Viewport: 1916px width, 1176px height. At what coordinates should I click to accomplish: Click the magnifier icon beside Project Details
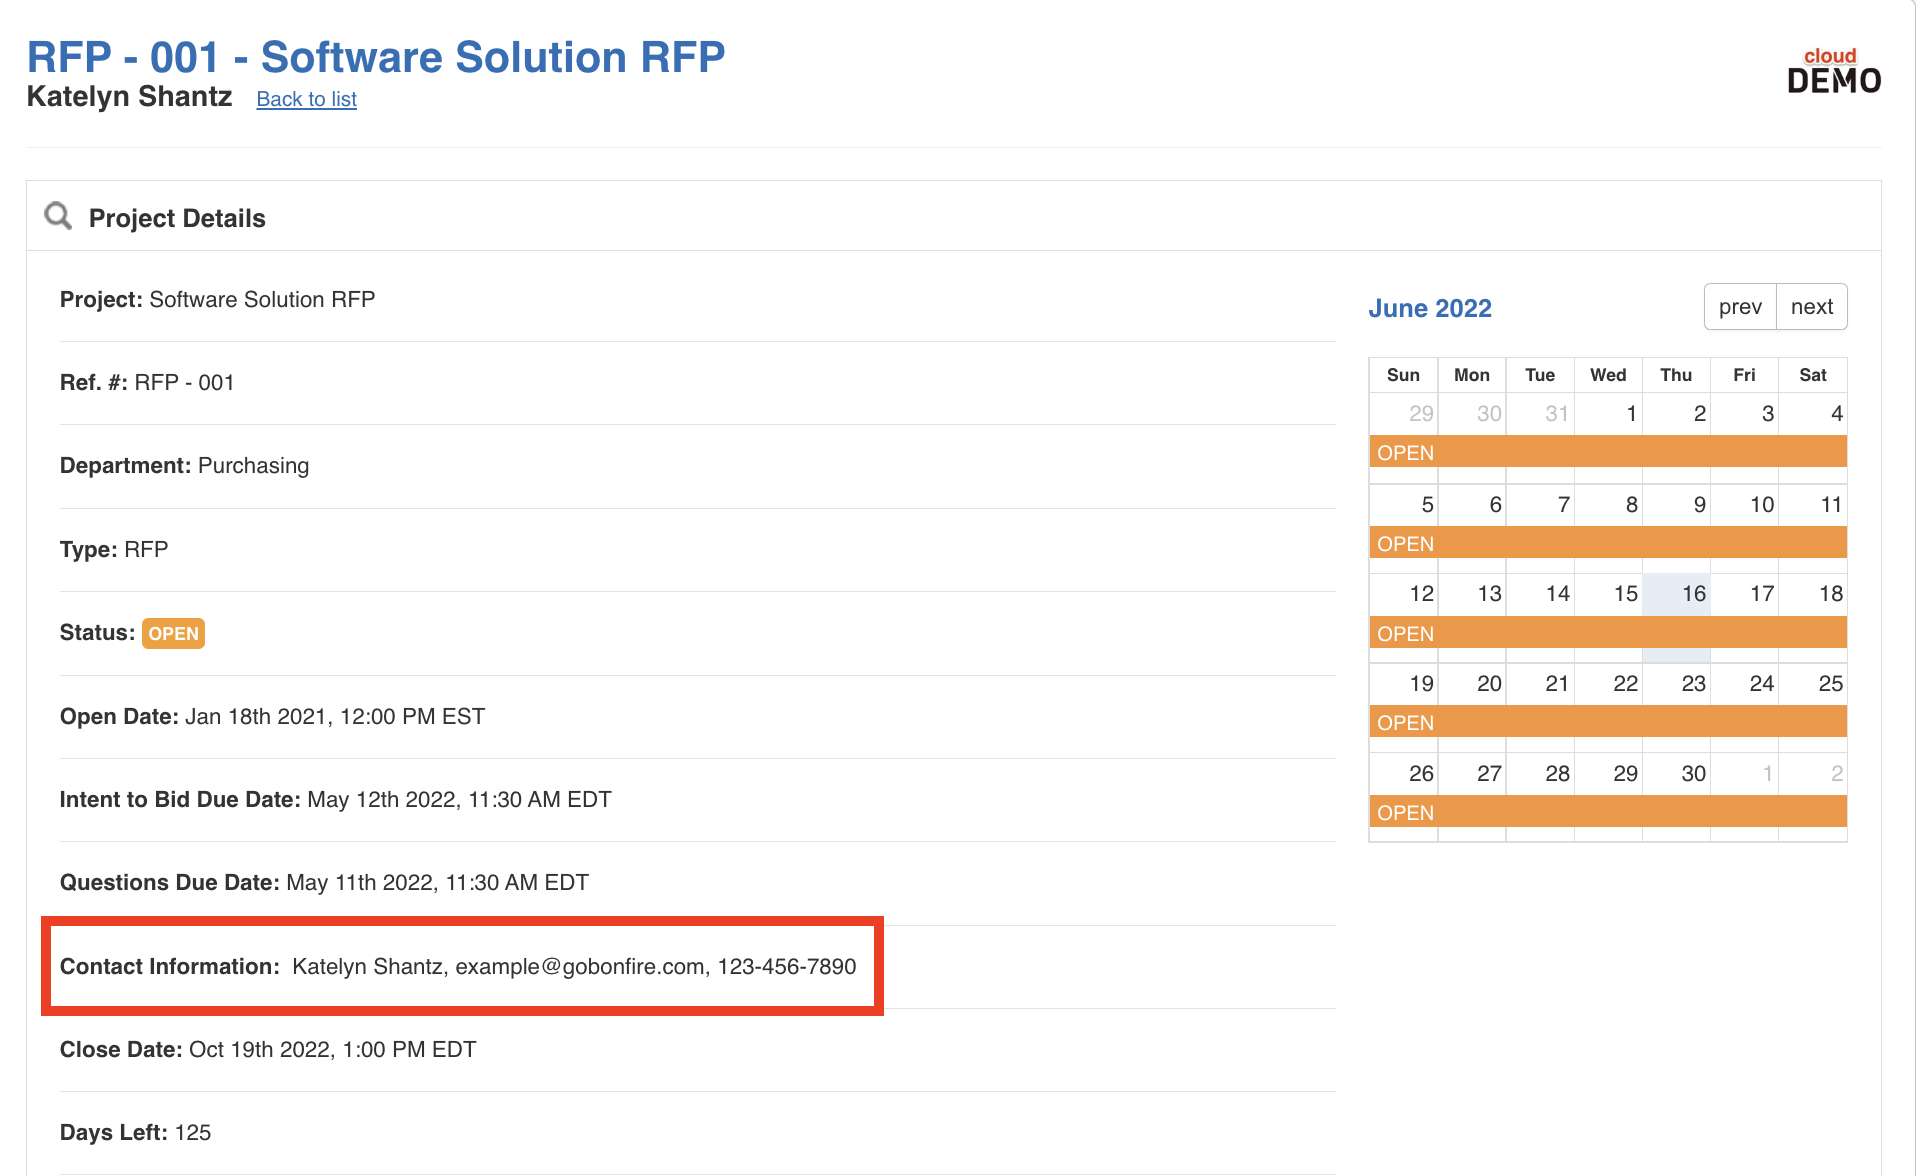tap(58, 216)
